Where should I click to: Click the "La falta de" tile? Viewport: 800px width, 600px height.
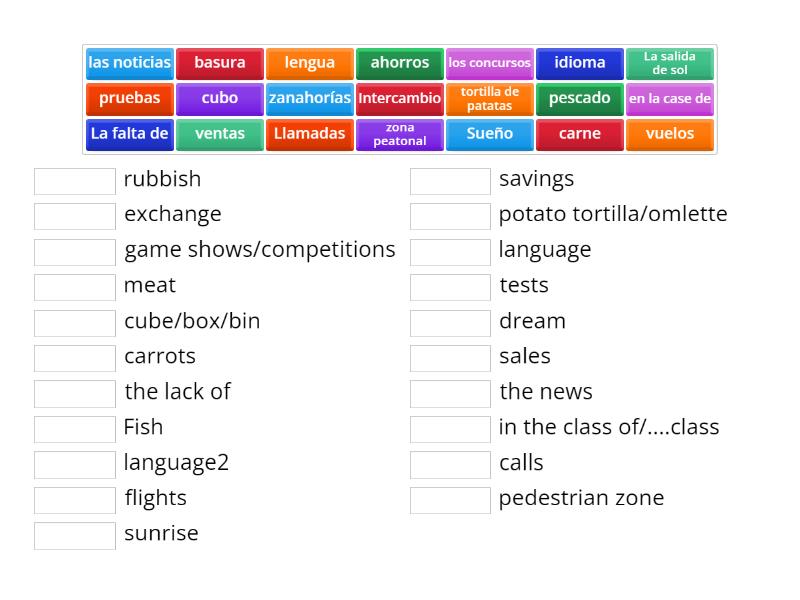pyautogui.click(x=129, y=134)
